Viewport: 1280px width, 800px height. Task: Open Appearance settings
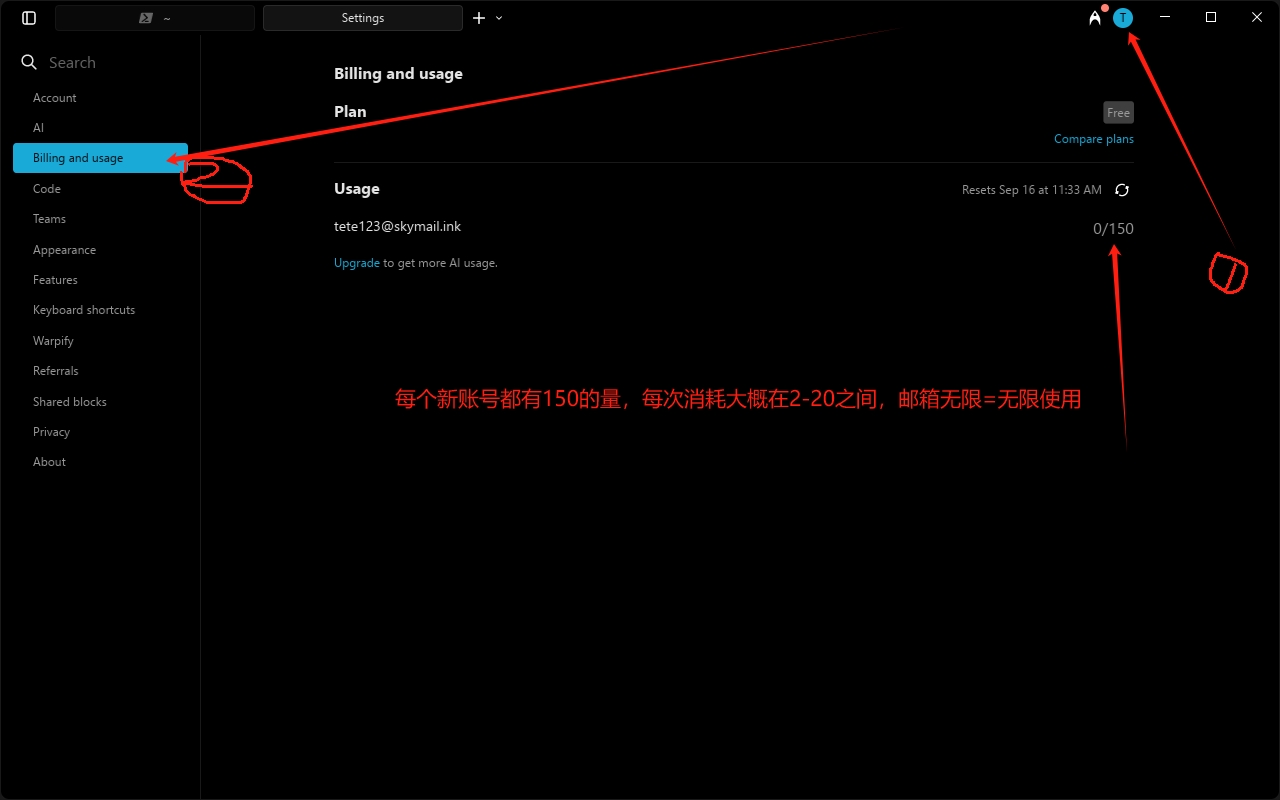coord(64,250)
